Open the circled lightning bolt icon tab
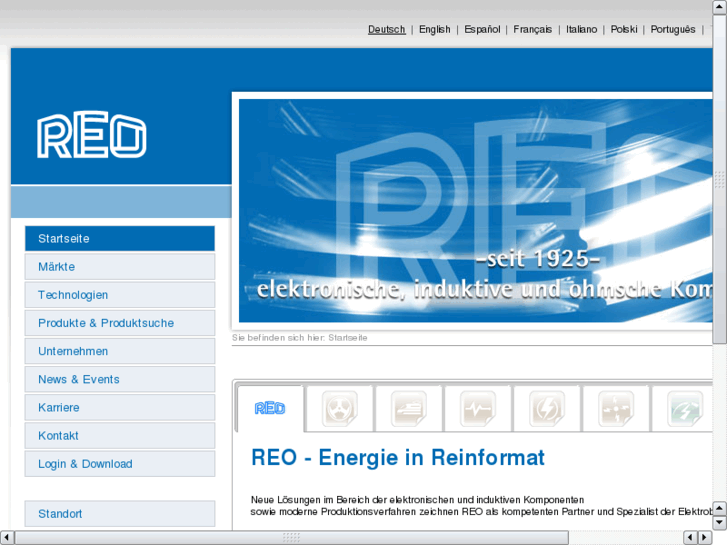This screenshot has width=727, height=545. click(x=547, y=409)
